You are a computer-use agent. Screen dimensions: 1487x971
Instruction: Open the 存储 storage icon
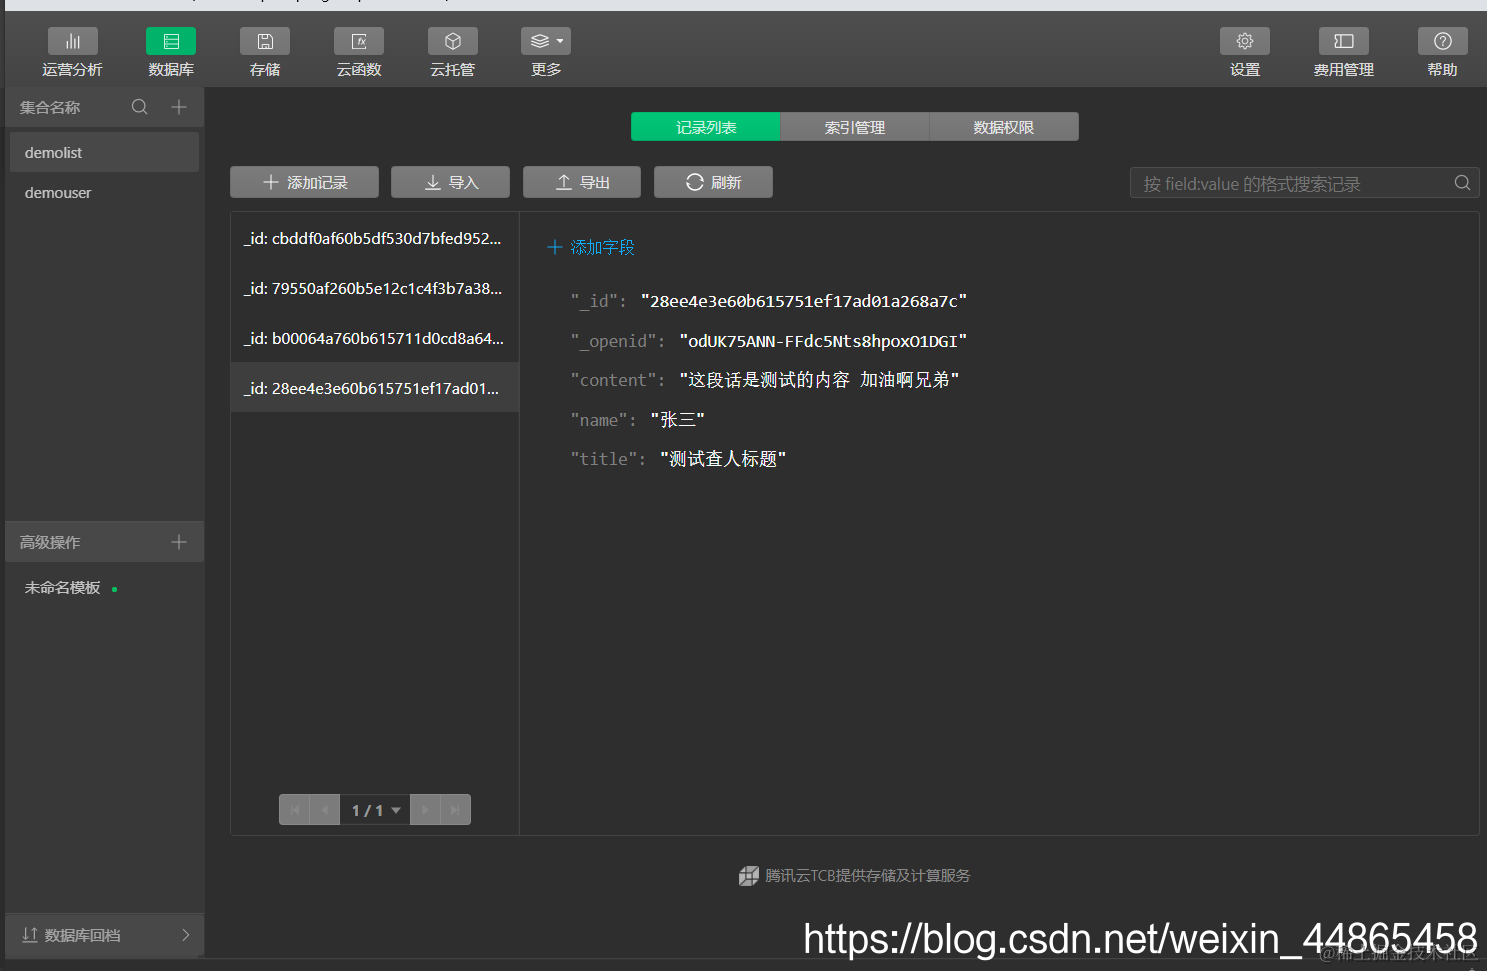(265, 41)
